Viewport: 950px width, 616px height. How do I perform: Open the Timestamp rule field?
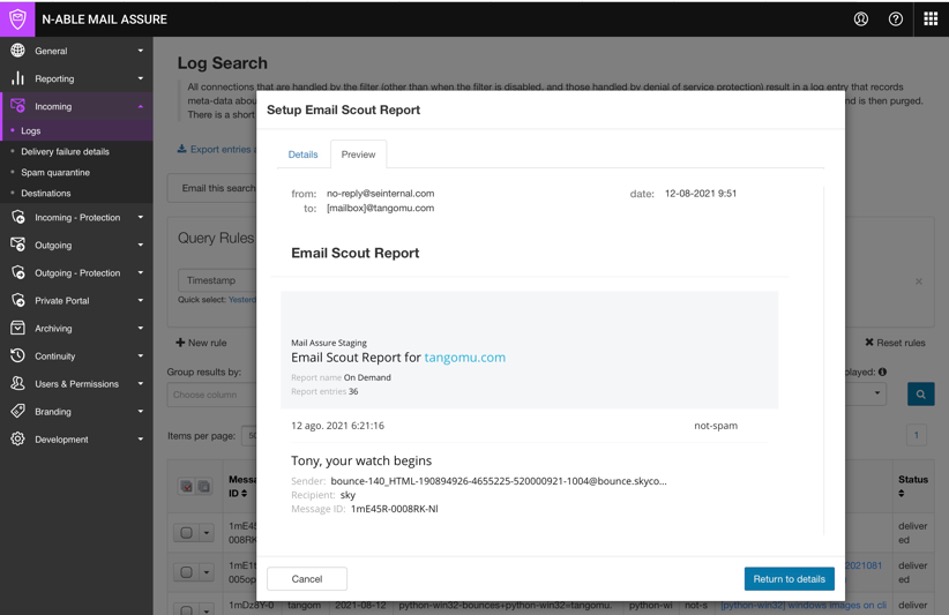click(217, 280)
